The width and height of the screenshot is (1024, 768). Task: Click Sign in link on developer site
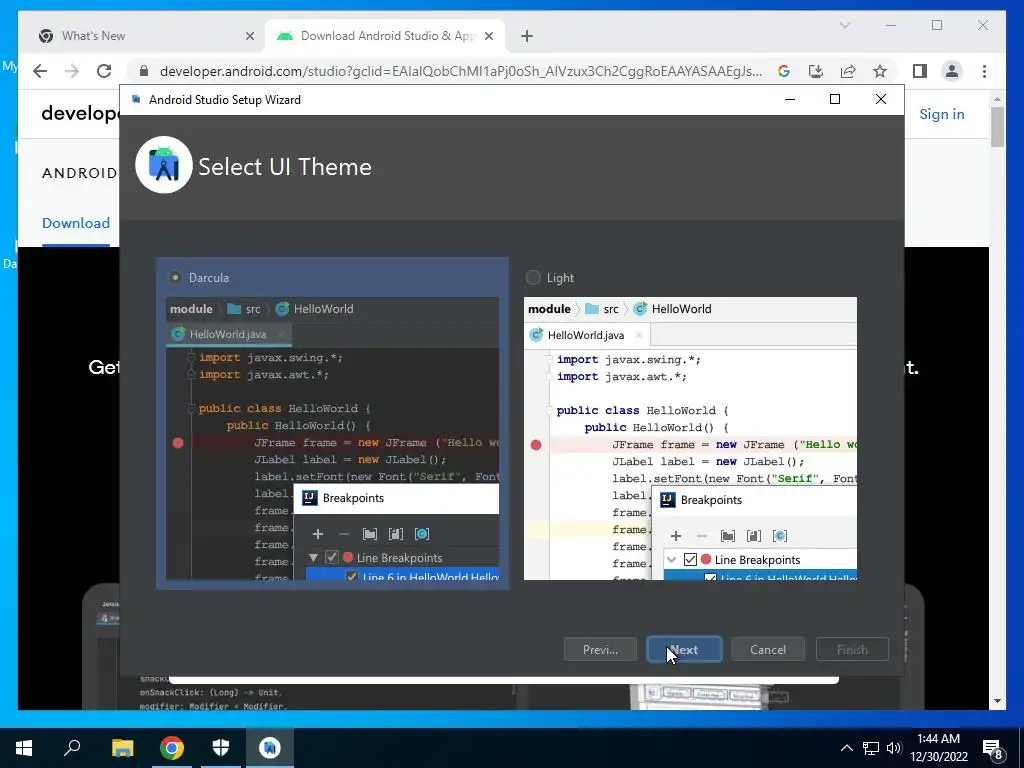(942, 114)
